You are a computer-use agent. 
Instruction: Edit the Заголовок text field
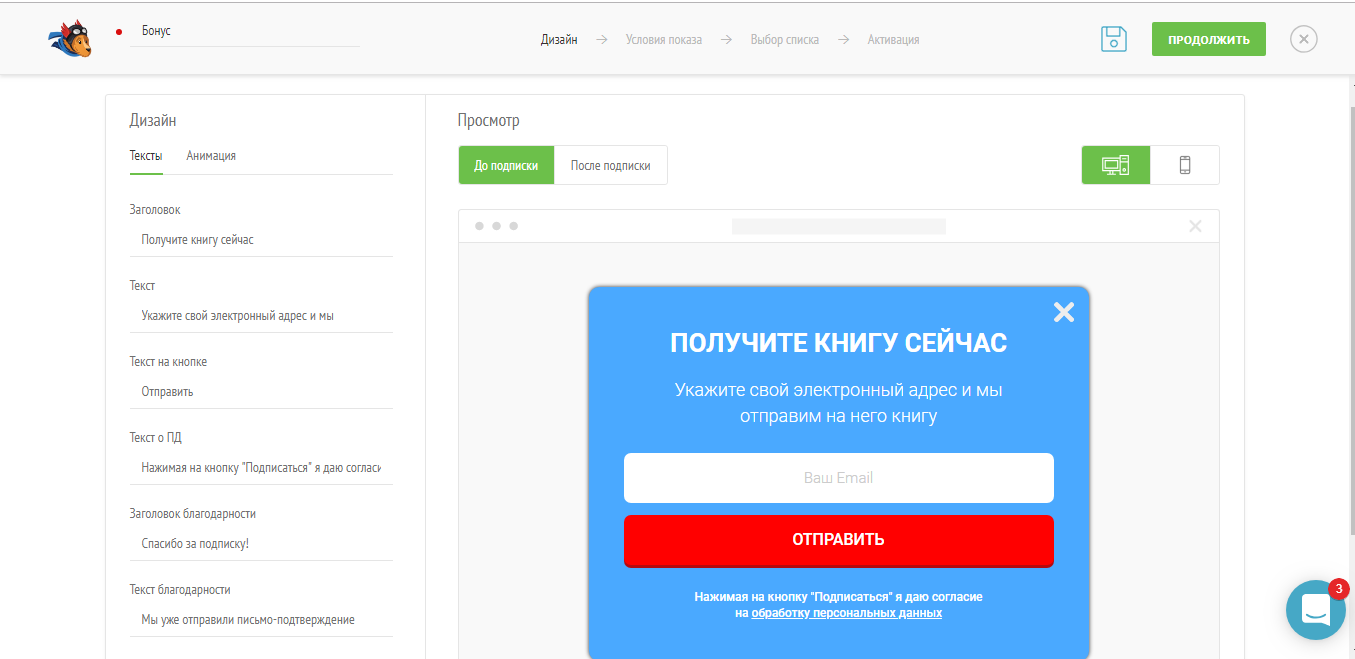click(x=260, y=240)
